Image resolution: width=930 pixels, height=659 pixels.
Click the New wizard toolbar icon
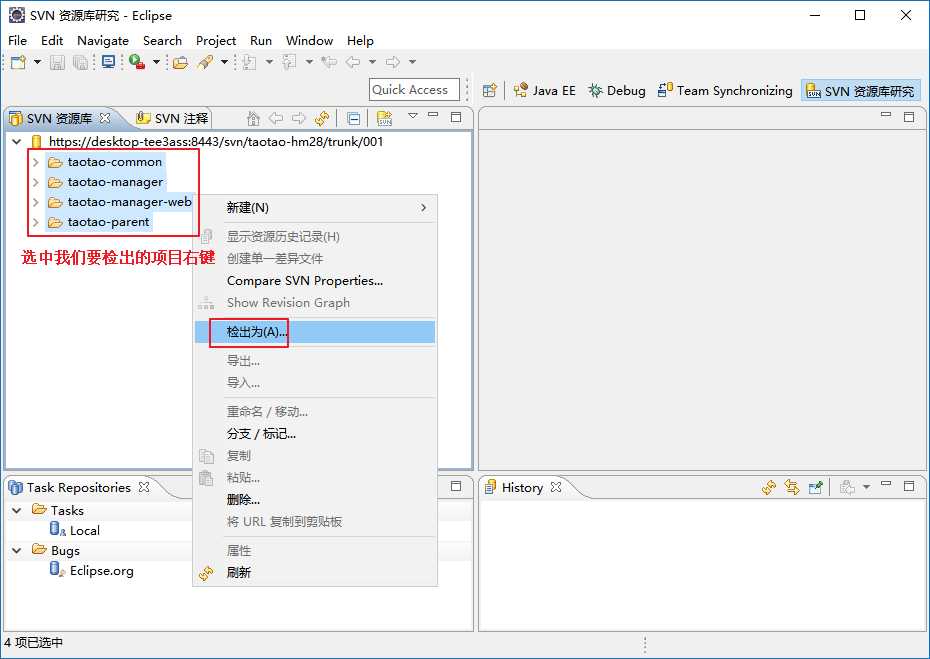click(x=18, y=62)
